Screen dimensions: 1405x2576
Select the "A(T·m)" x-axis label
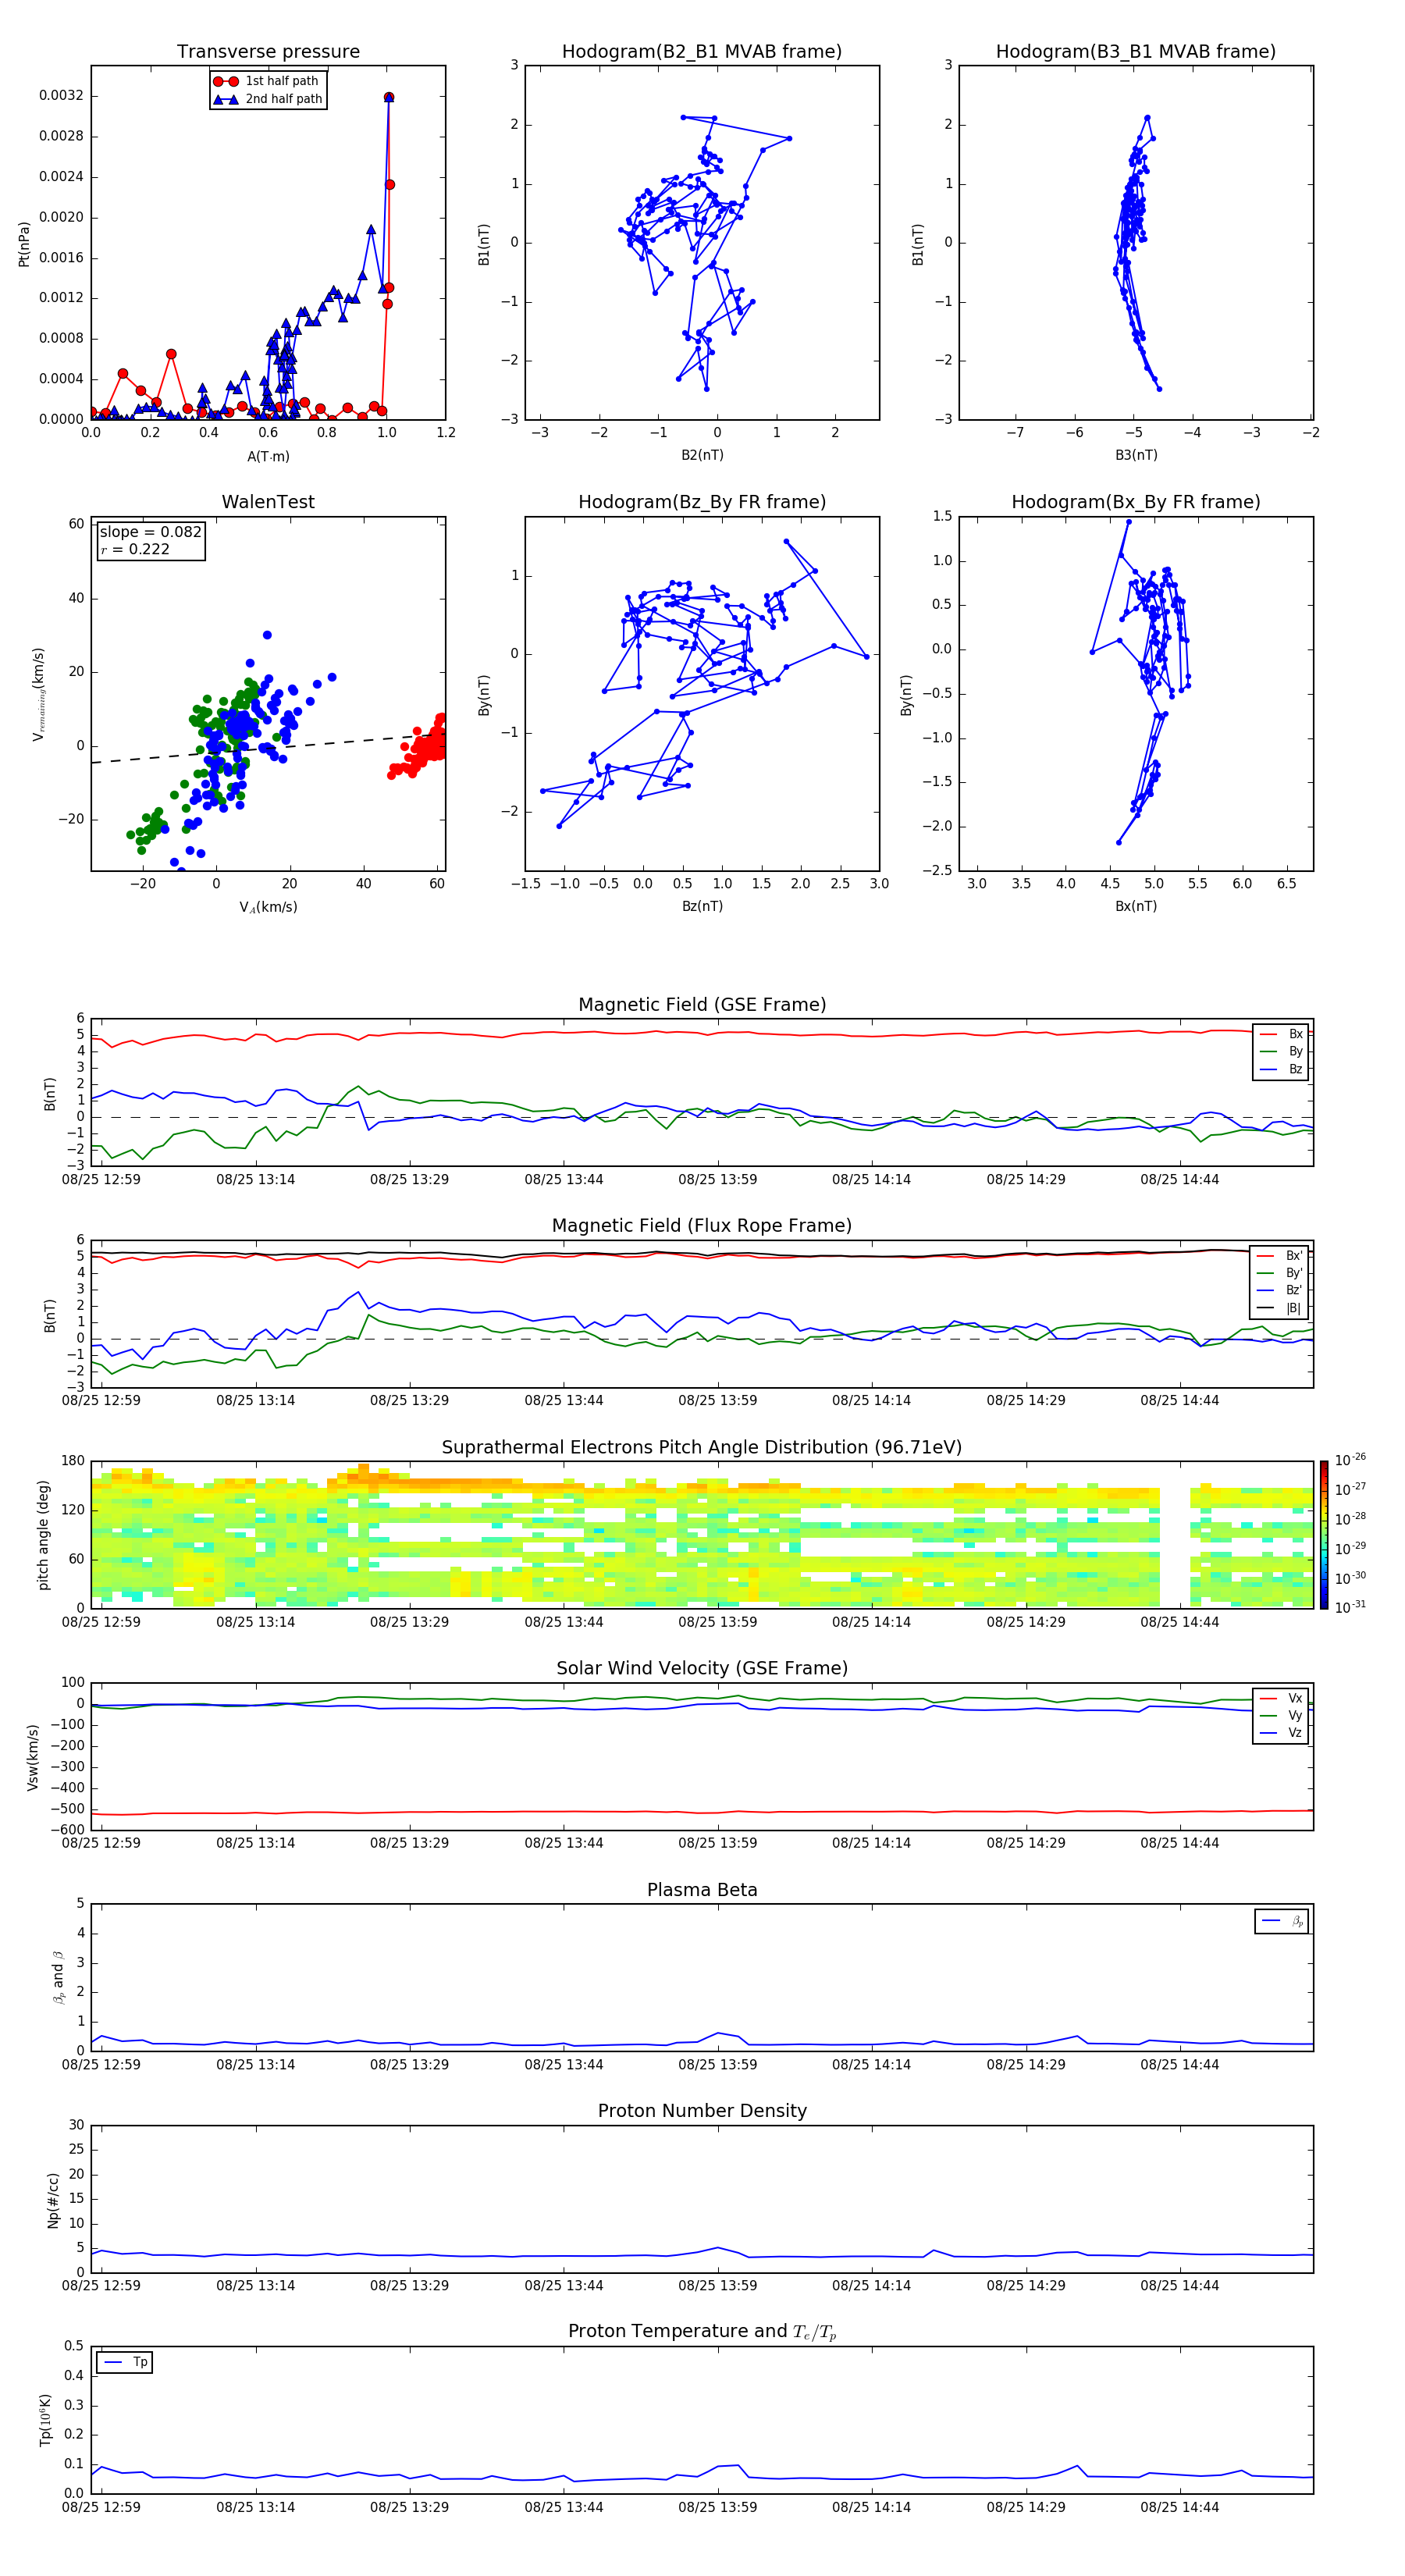(268, 457)
